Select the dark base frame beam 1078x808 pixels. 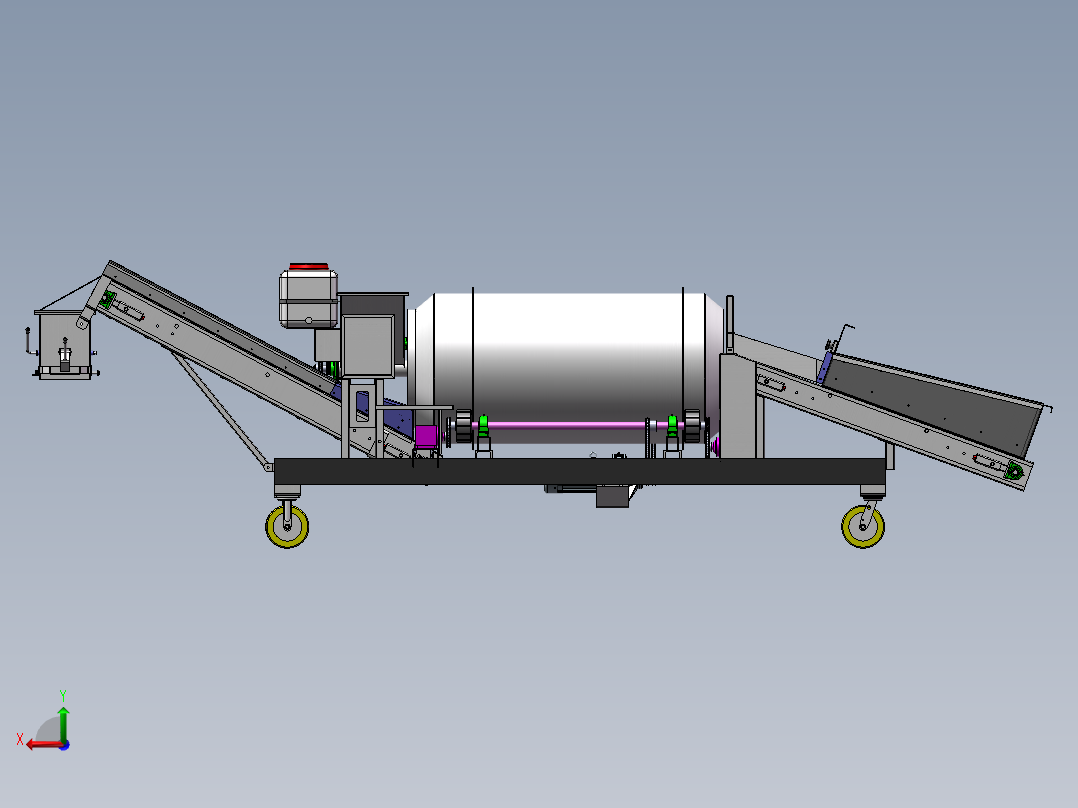click(x=580, y=471)
